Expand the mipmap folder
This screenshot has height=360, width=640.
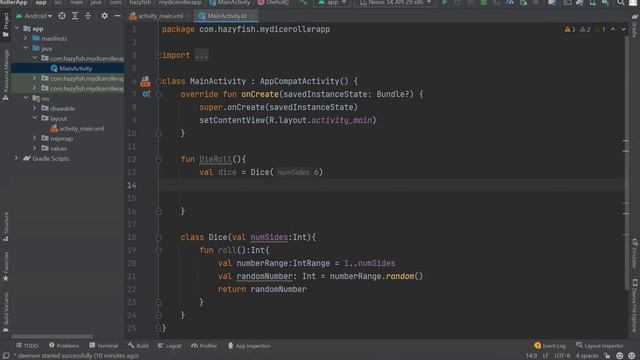tap(35, 138)
